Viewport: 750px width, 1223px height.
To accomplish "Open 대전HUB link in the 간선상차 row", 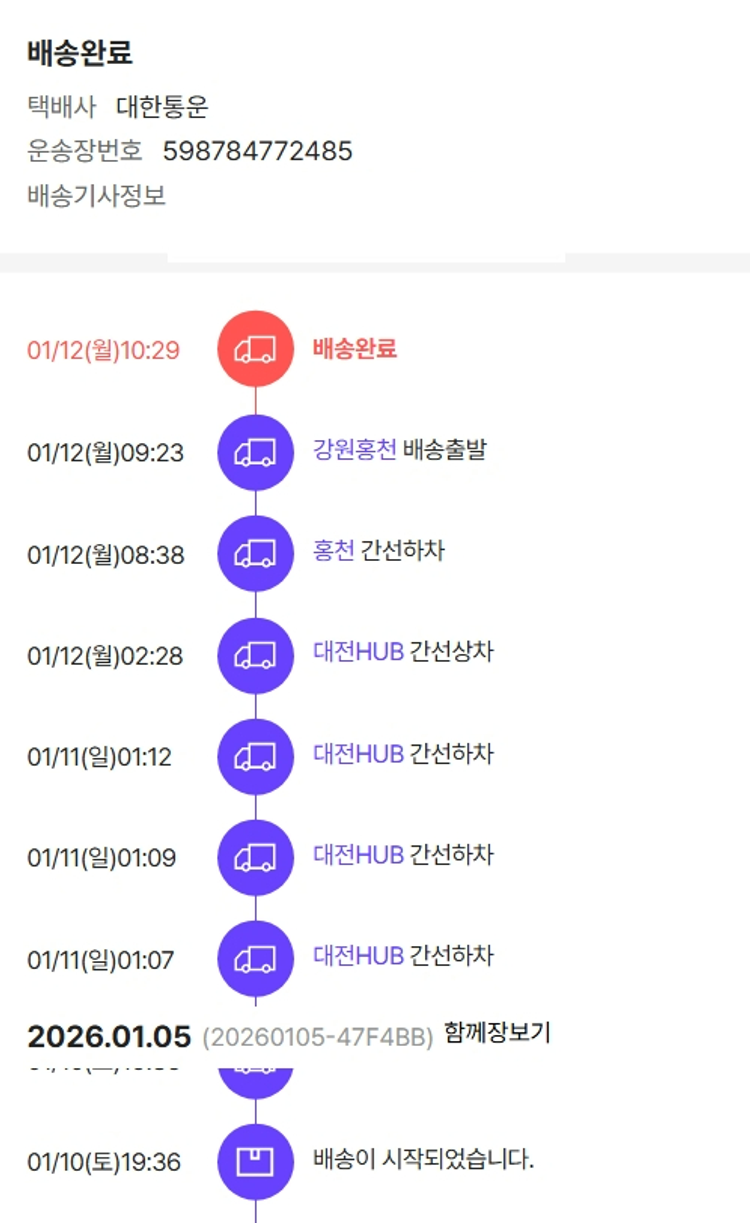I will pos(358,653).
